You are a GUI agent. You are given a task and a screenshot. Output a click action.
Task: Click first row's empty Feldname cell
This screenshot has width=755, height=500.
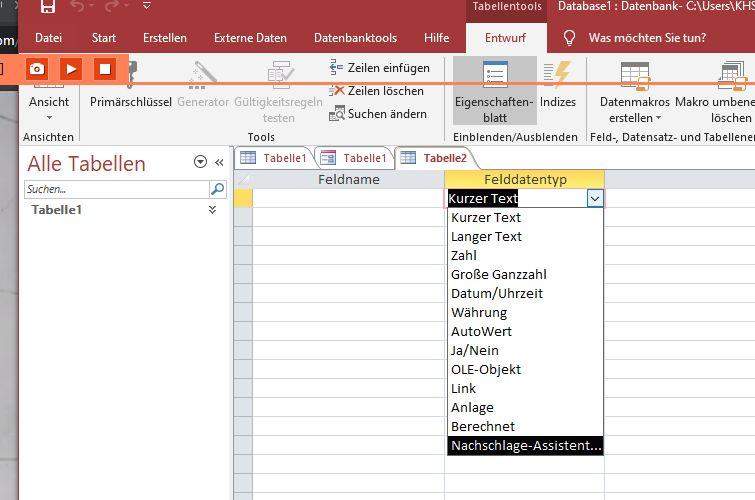(348, 198)
